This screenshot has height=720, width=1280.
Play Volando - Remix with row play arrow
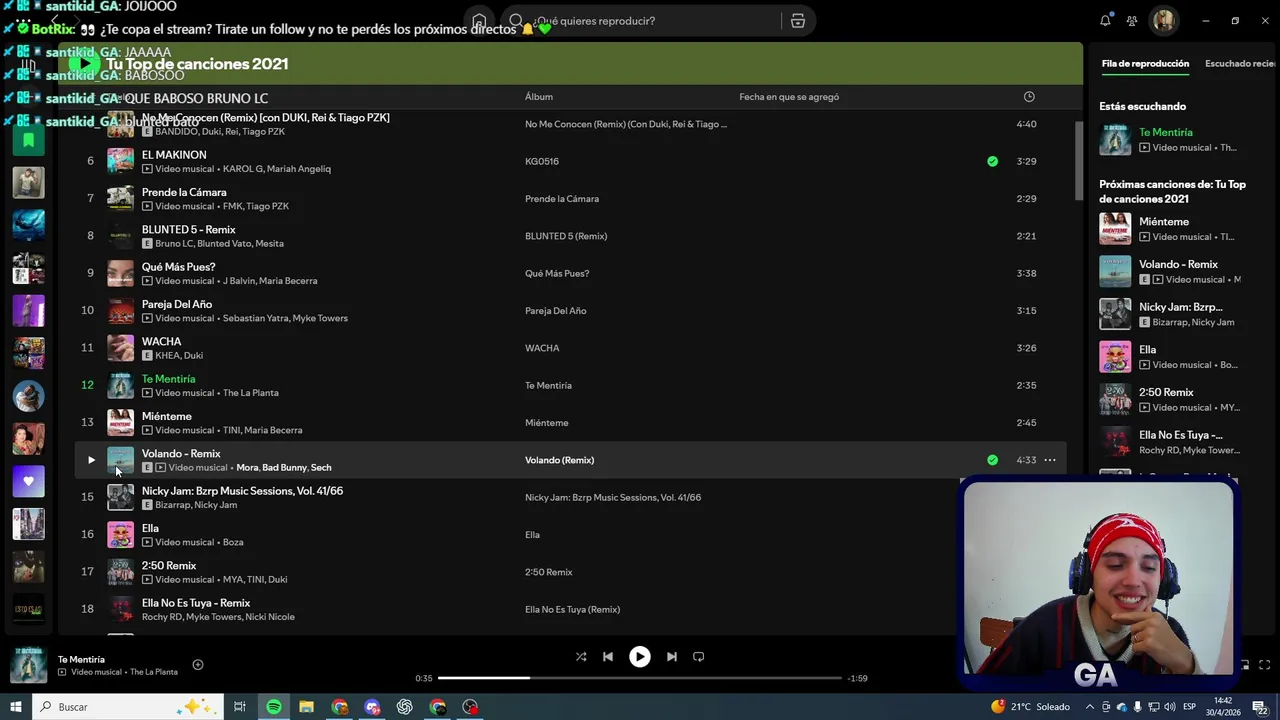click(91, 460)
